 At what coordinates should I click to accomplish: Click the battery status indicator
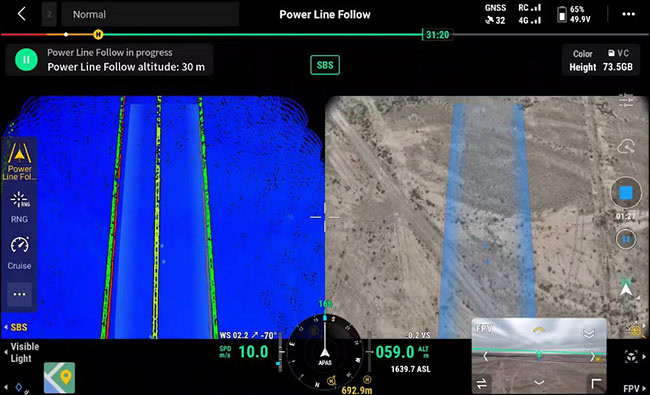(574, 14)
